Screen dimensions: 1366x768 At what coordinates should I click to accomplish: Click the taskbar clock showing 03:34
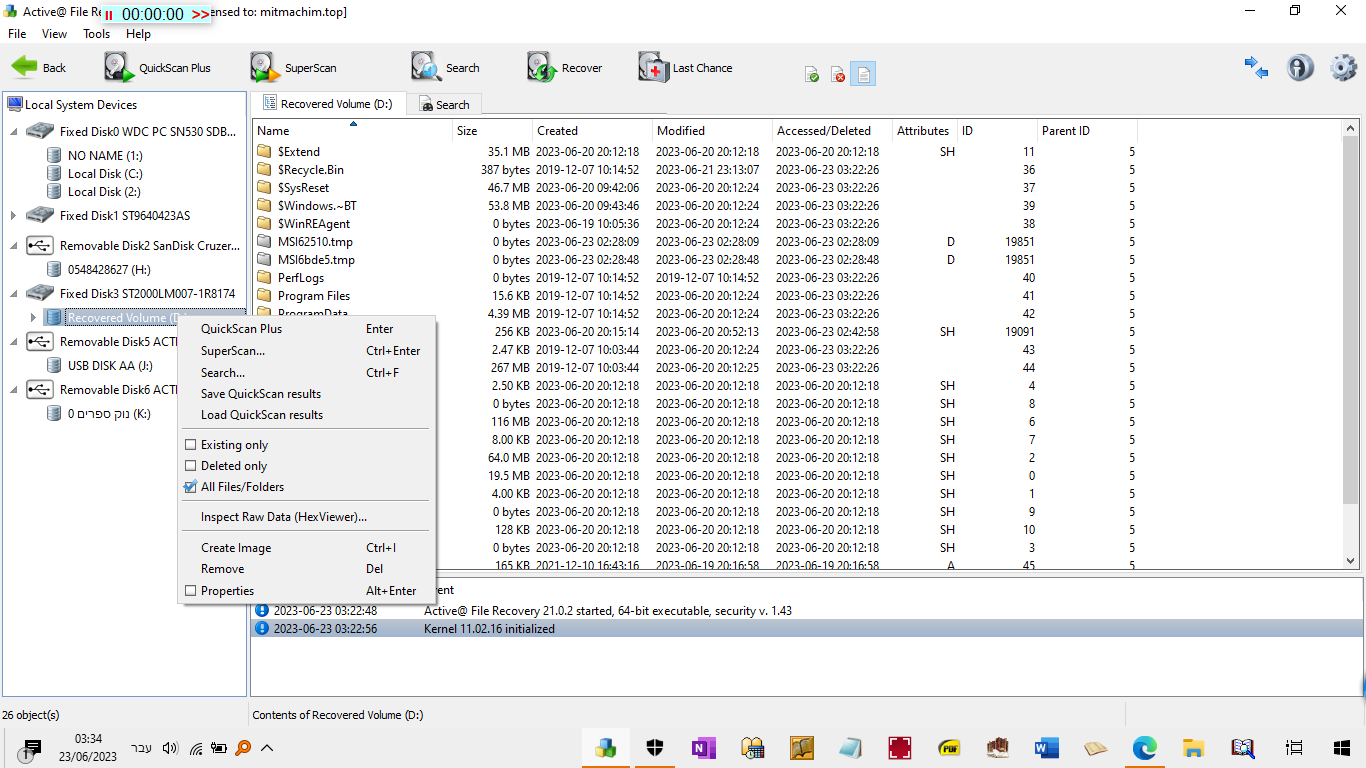coord(89,748)
